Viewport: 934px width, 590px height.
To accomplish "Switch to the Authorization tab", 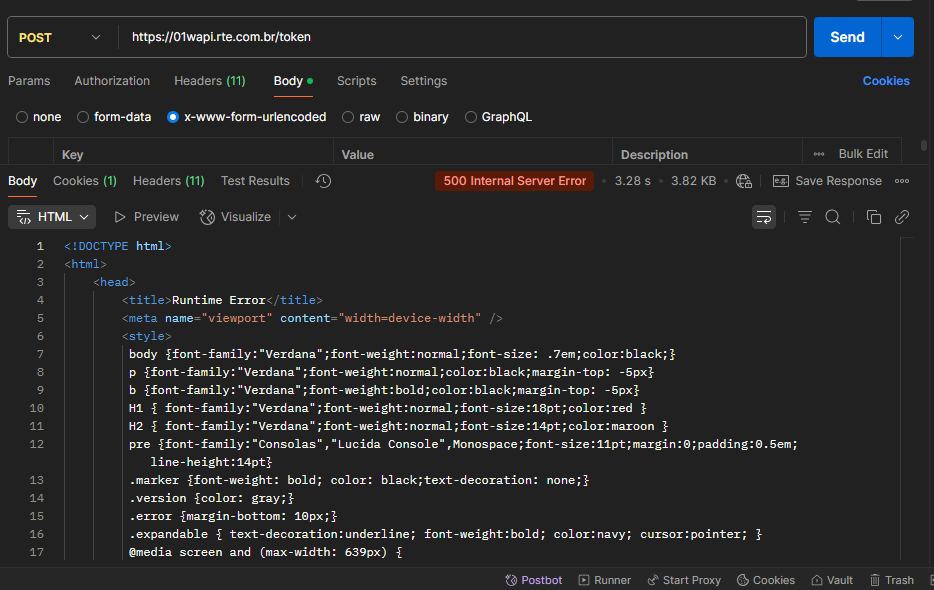I will pyautogui.click(x=112, y=81).
